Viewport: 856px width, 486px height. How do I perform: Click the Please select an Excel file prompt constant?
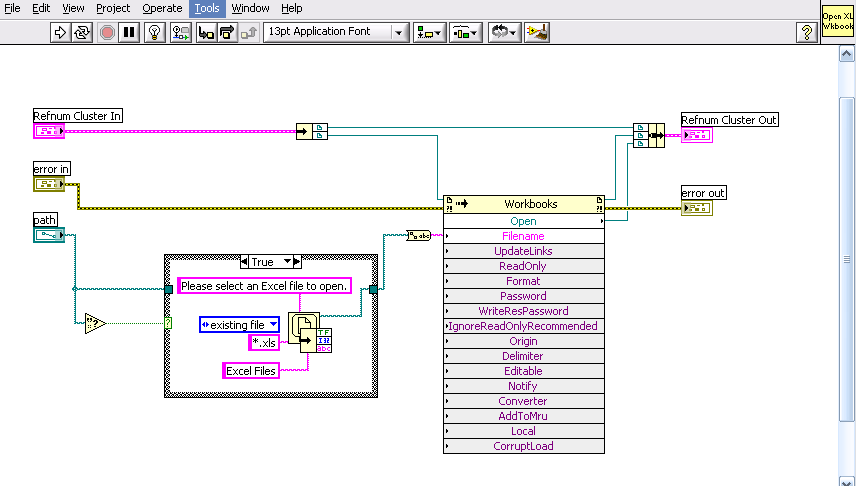[x=264, y=286]
